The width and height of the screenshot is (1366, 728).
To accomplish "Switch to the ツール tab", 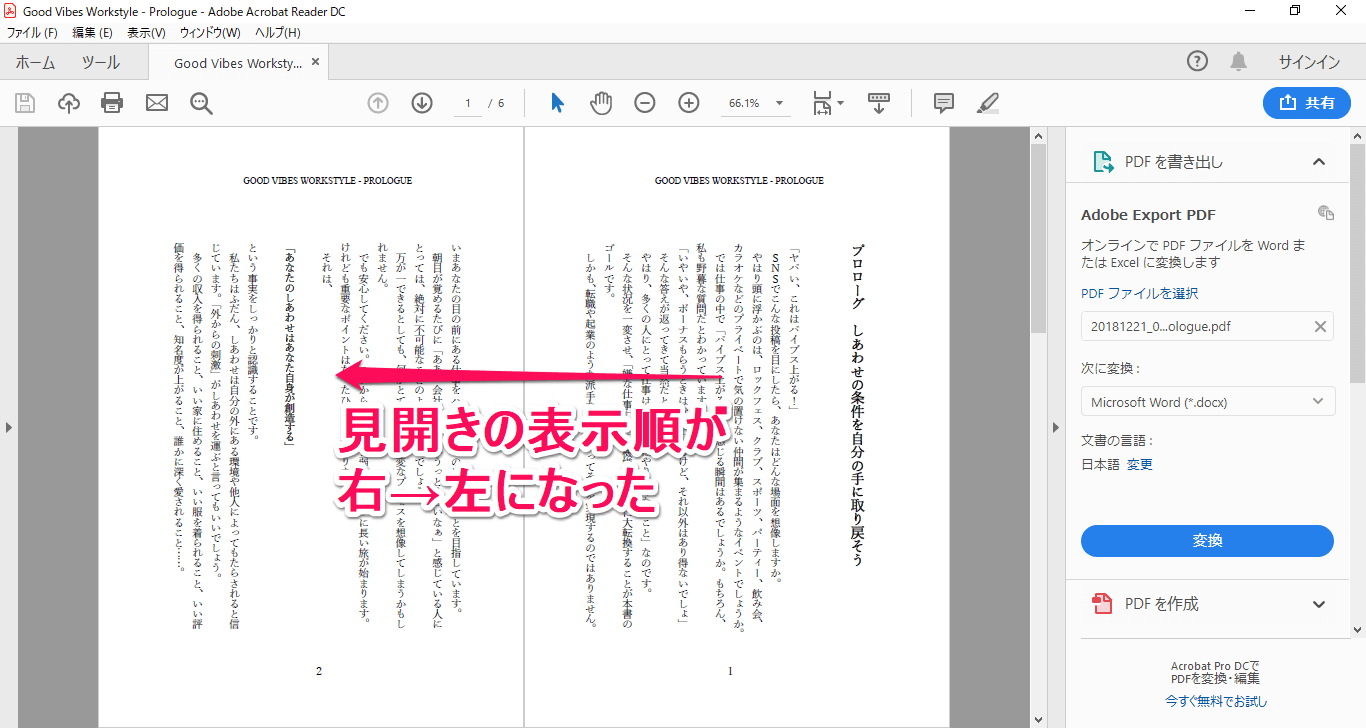I will pyautogui.click(x=101, y=62).
